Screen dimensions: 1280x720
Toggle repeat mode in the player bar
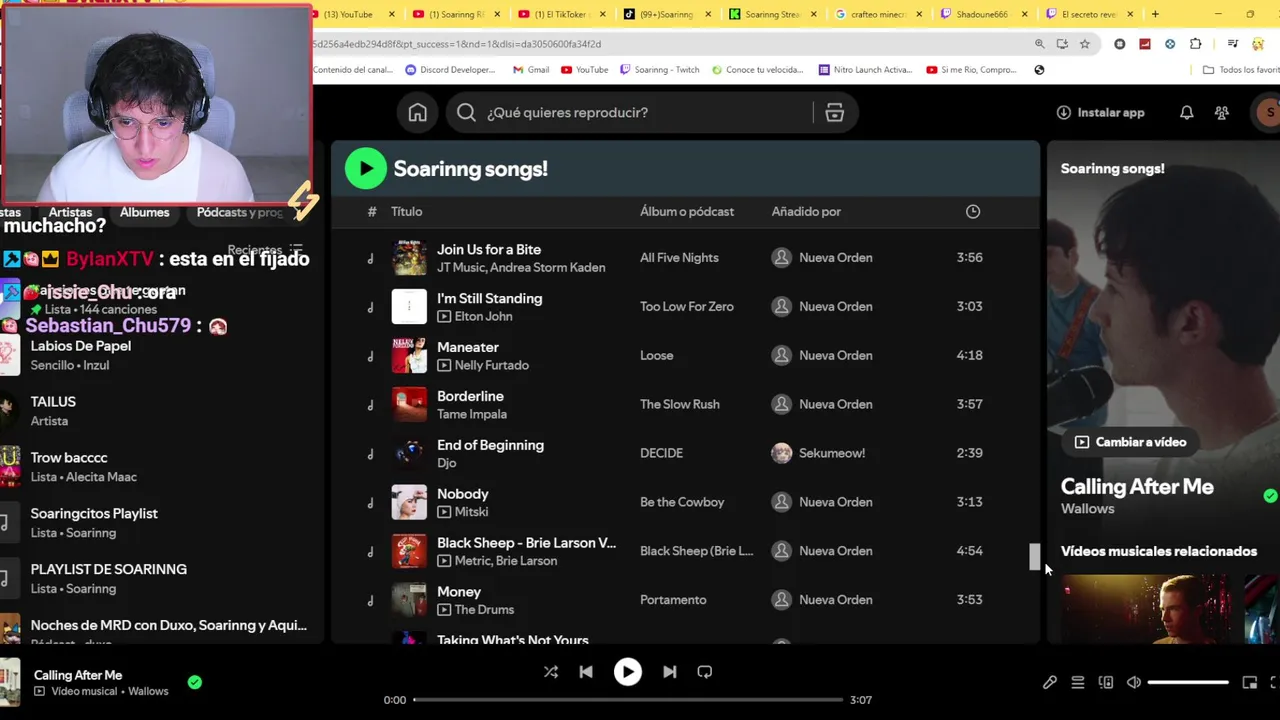705,672
